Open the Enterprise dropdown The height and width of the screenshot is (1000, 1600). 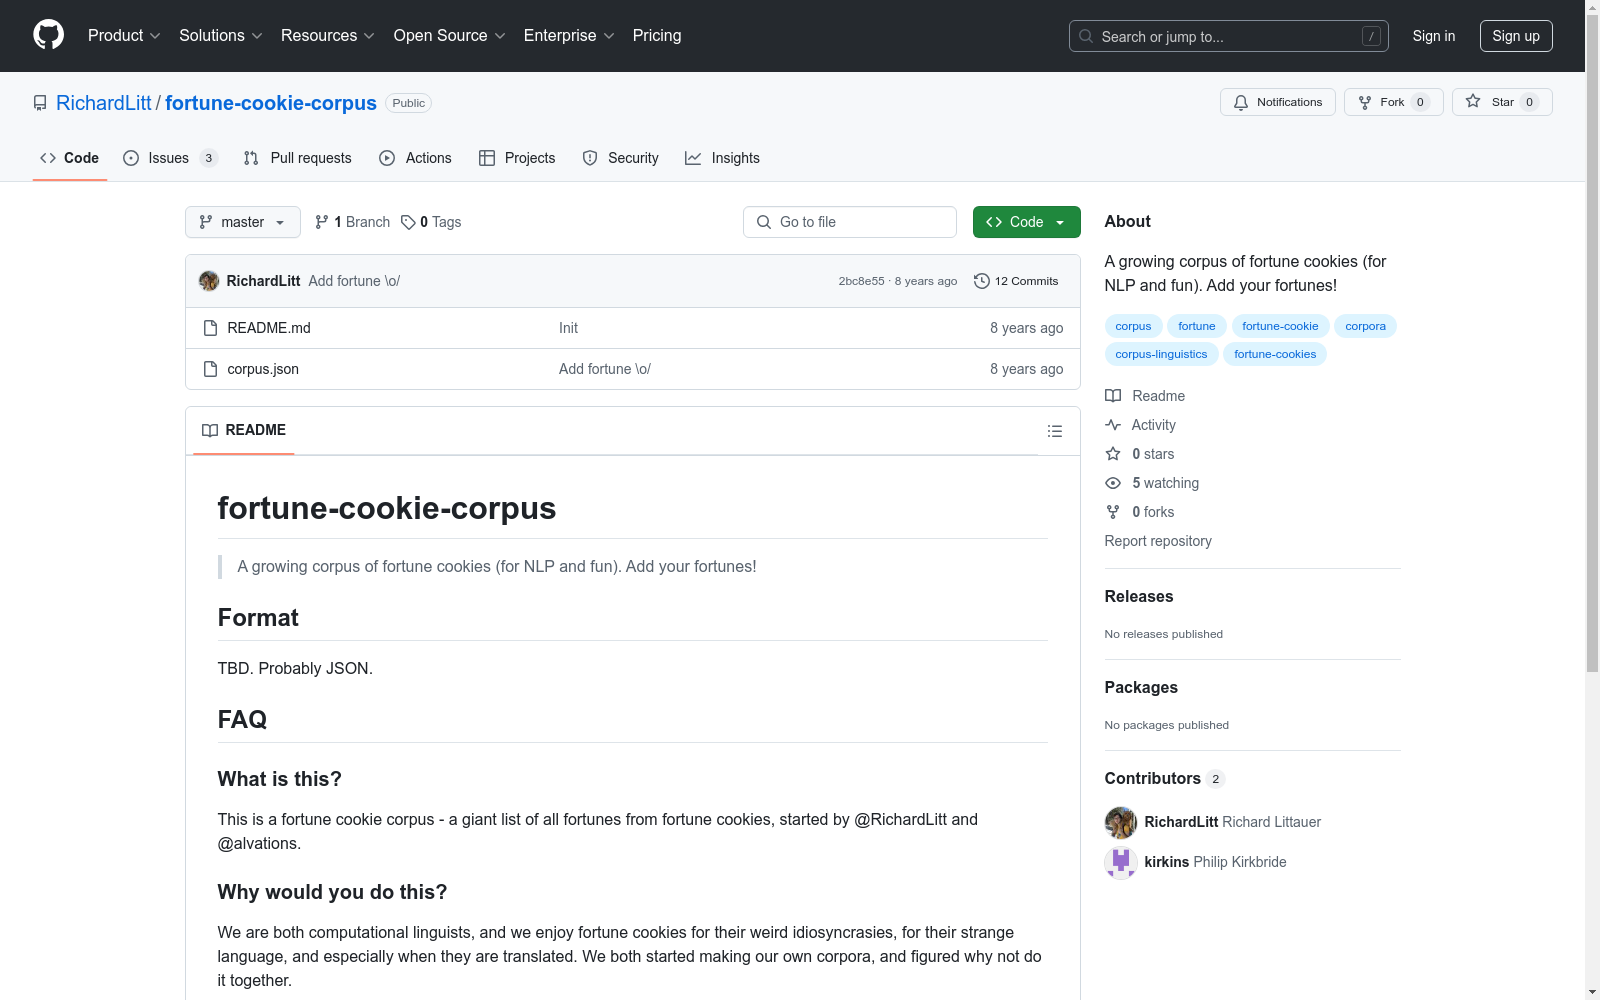(x=569, y=36)
